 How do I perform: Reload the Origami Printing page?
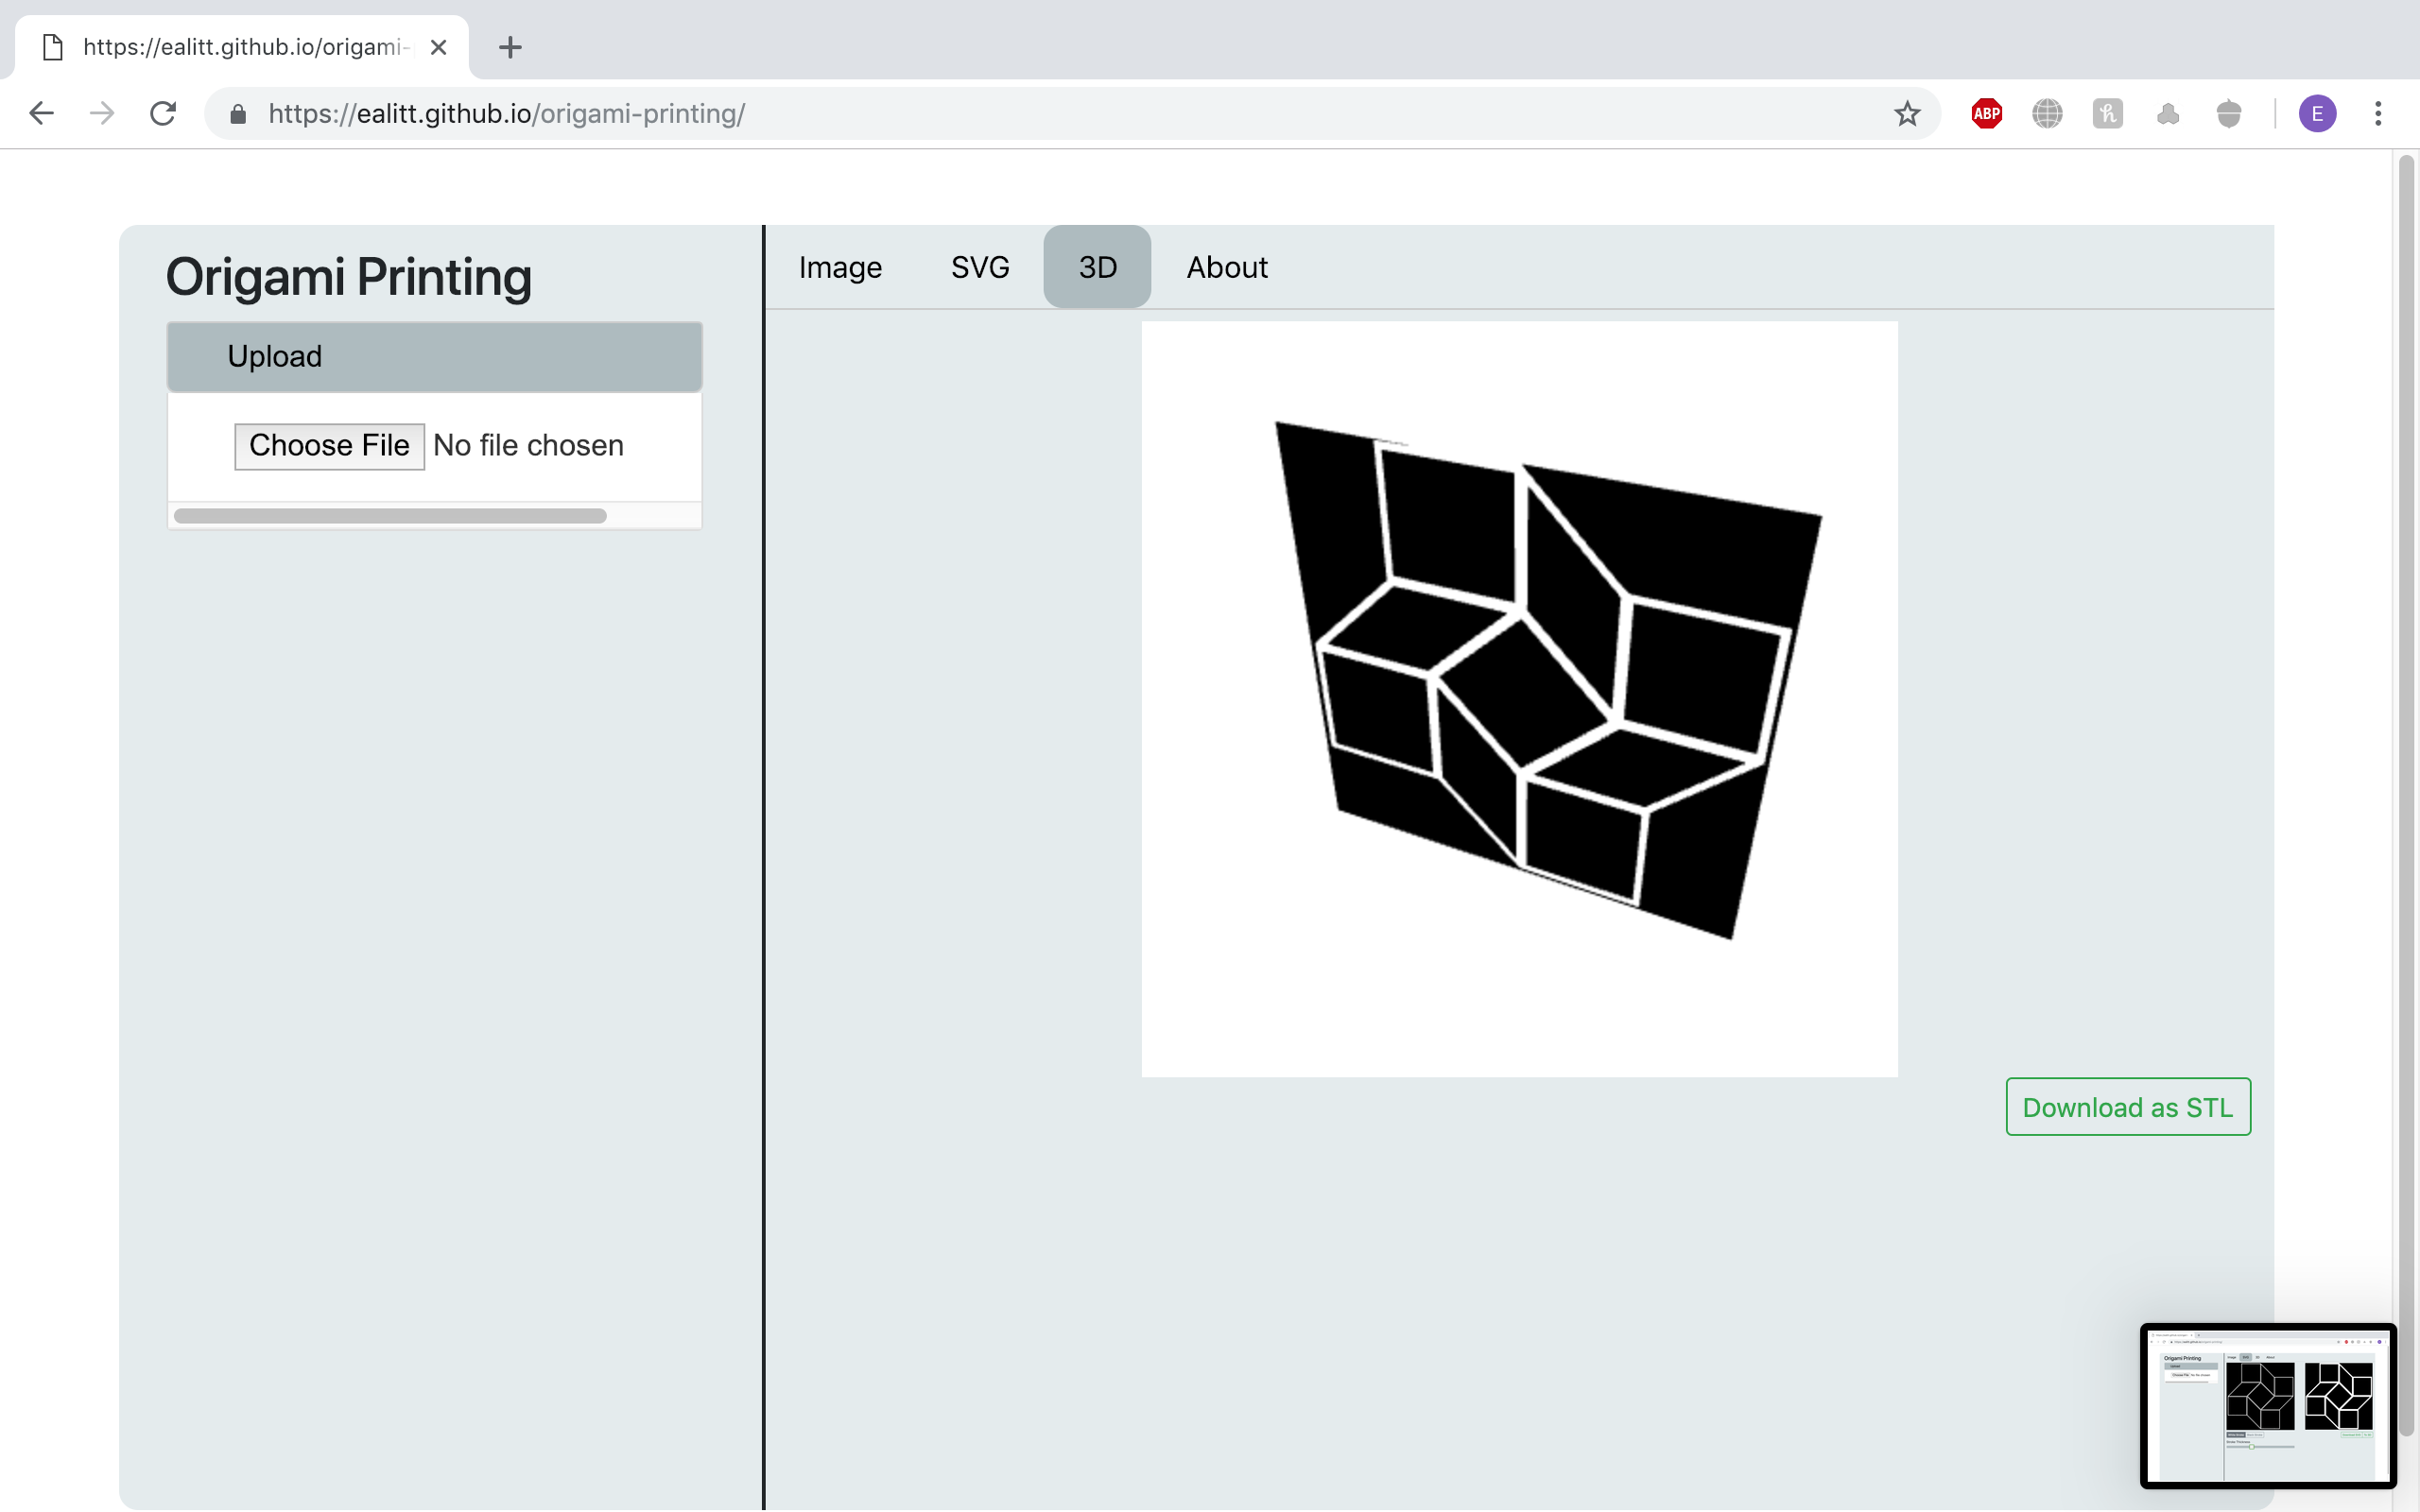(x=163, y=113)
